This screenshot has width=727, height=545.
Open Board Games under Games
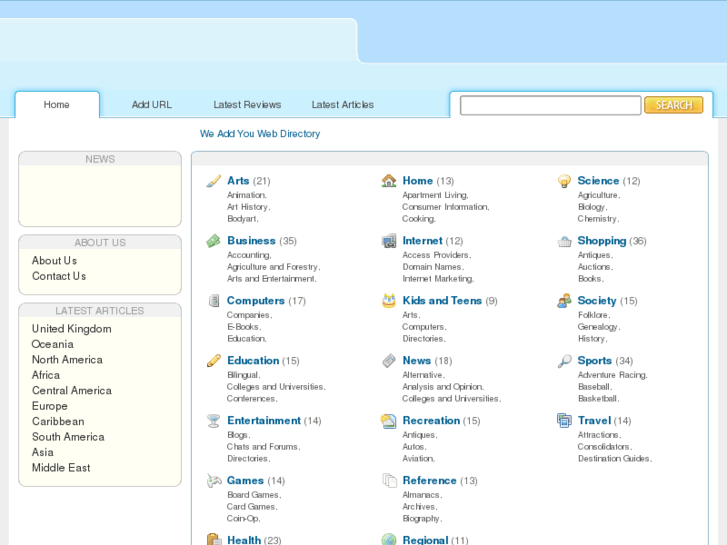253,495
